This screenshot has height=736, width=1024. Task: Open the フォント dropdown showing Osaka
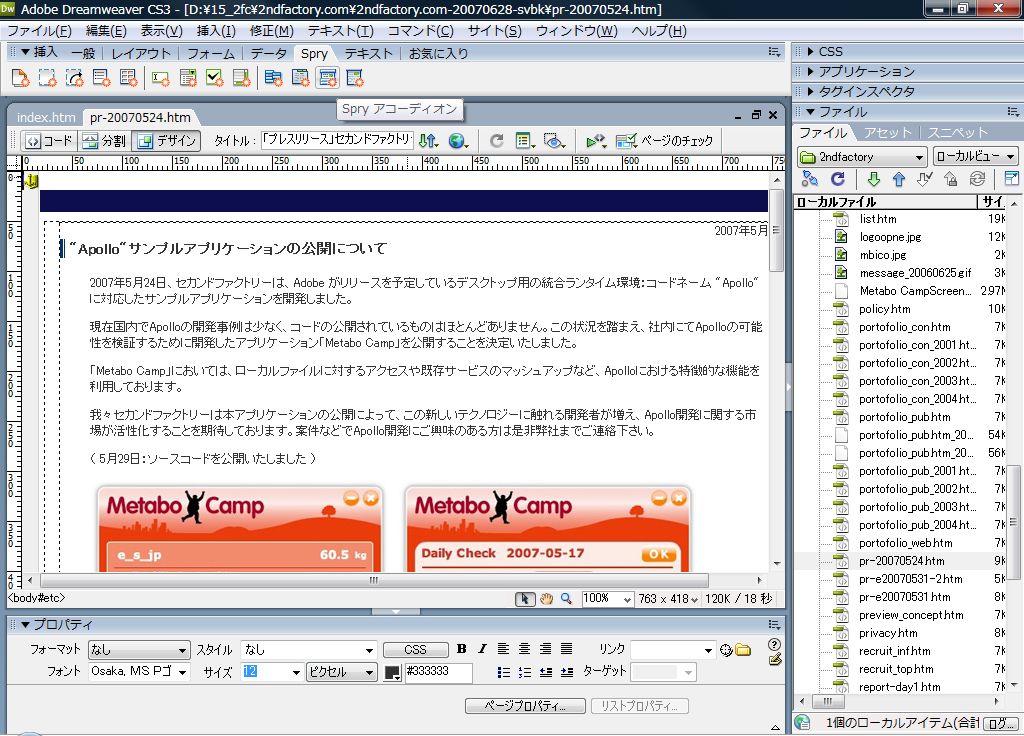point(139,672)
